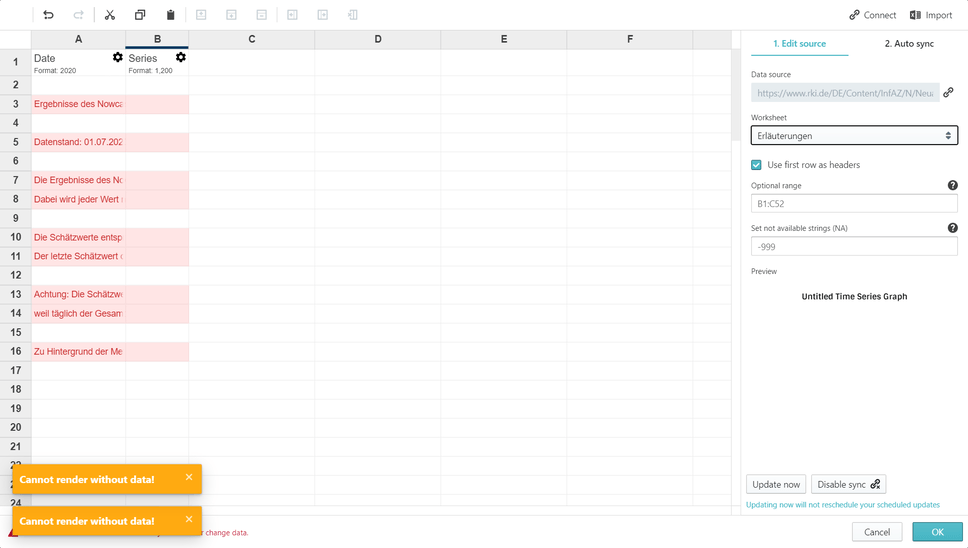Click the Optional range input field
The width and height of the screenshot is (968, 548).
point(854,204)
